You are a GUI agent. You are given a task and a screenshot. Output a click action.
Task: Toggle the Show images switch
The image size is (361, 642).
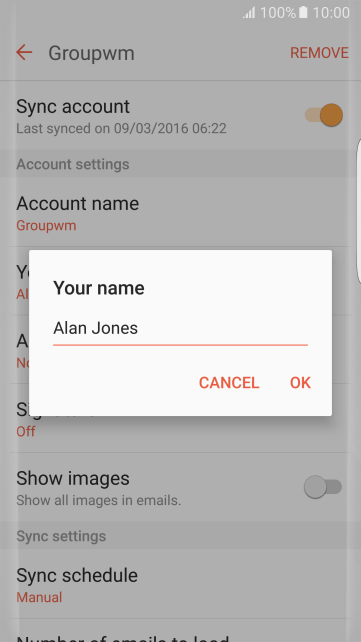coord(323,487)
